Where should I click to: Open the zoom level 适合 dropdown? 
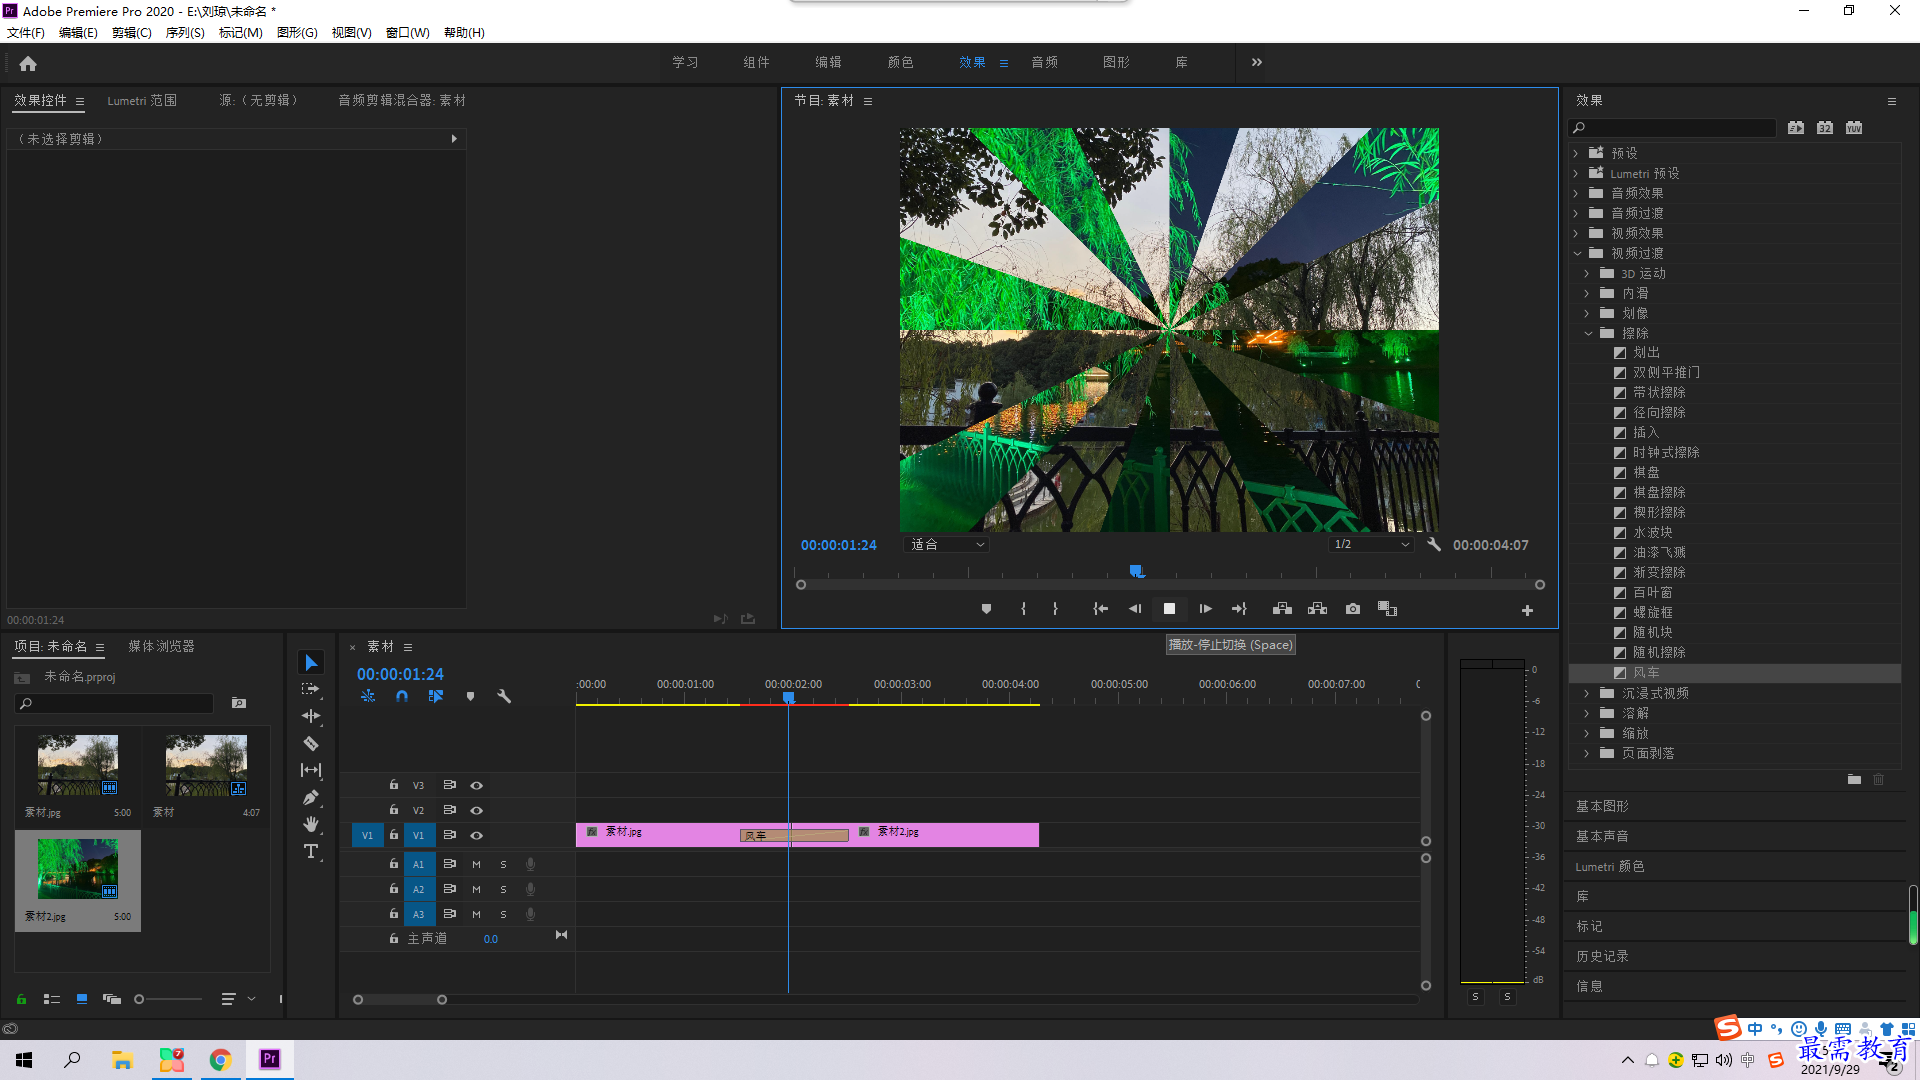point(946,545)
